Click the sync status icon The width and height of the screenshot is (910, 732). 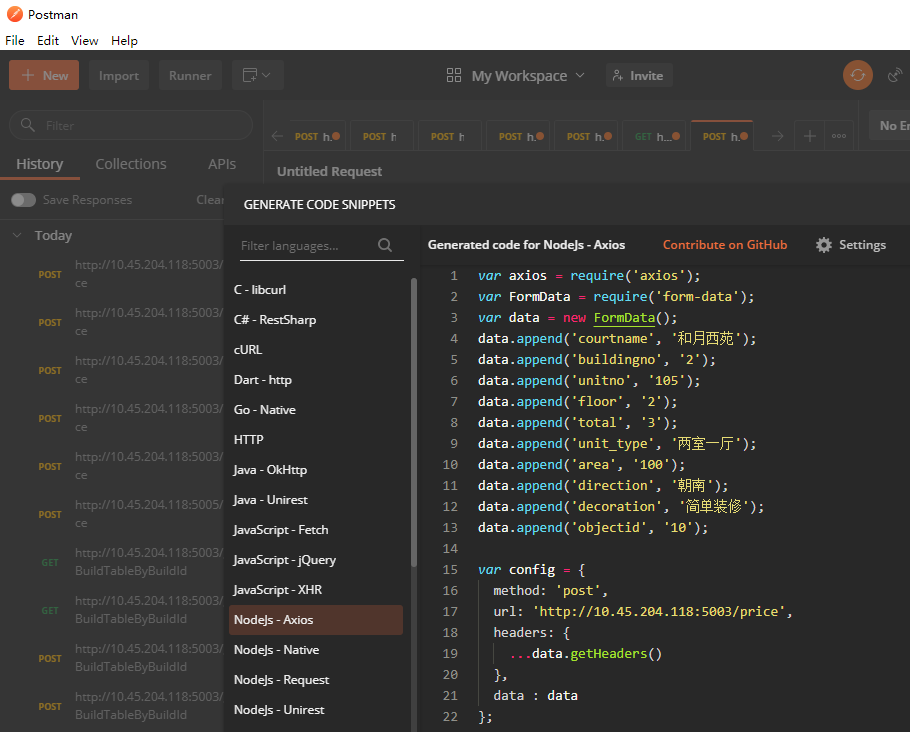pos(857,75)
